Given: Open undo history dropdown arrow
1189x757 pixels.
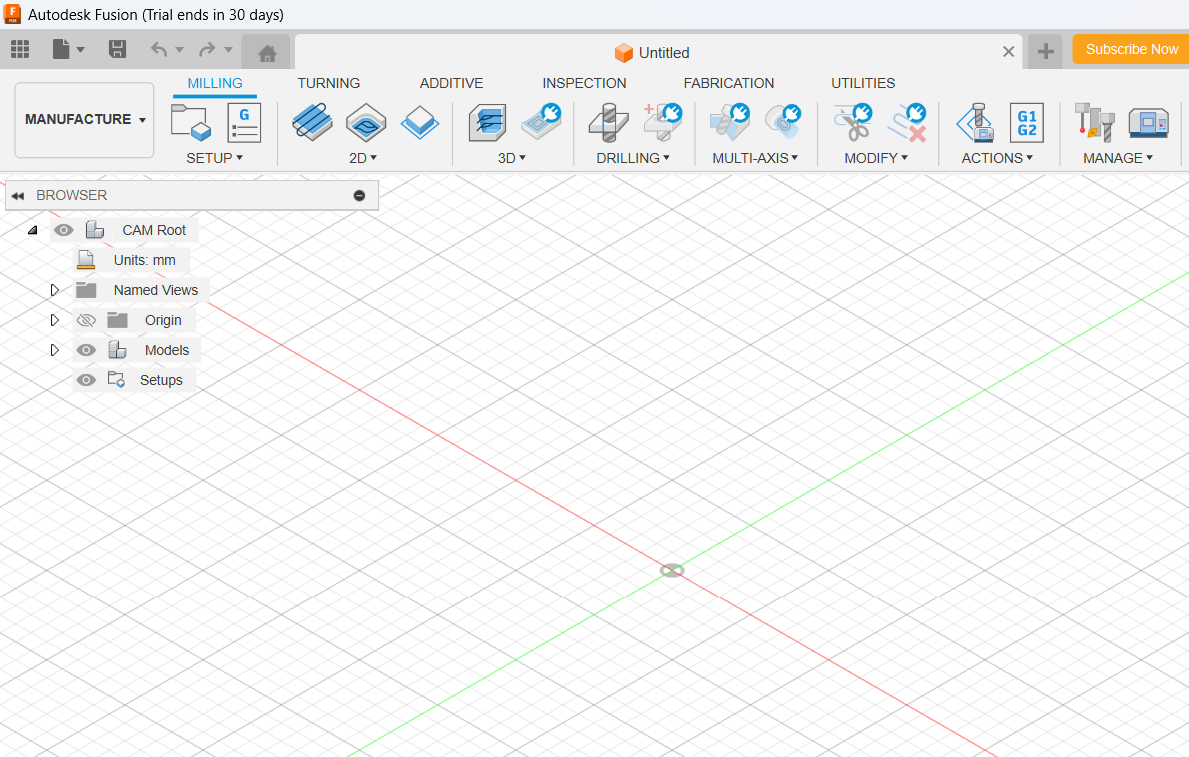Looking at the screenshot, I should click(180, 50).
